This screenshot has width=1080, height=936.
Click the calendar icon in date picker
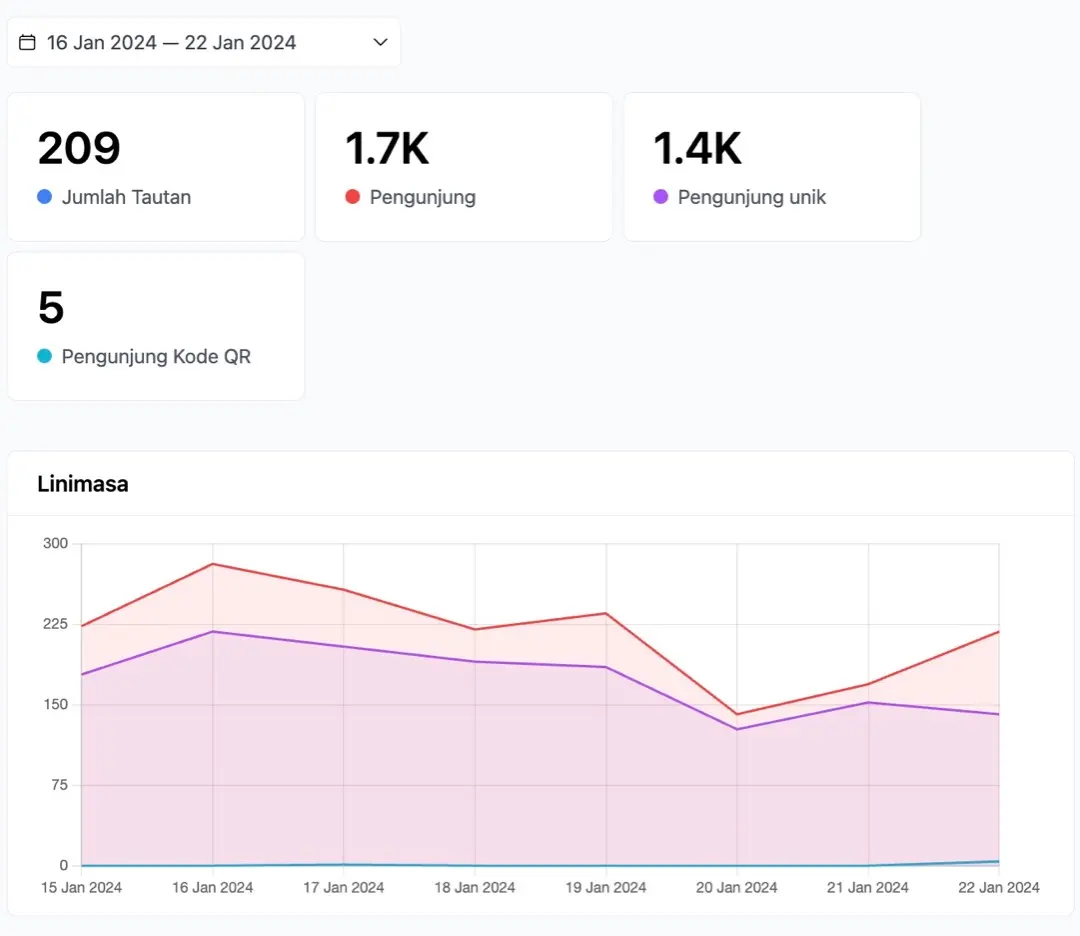(x=27, y=42)
